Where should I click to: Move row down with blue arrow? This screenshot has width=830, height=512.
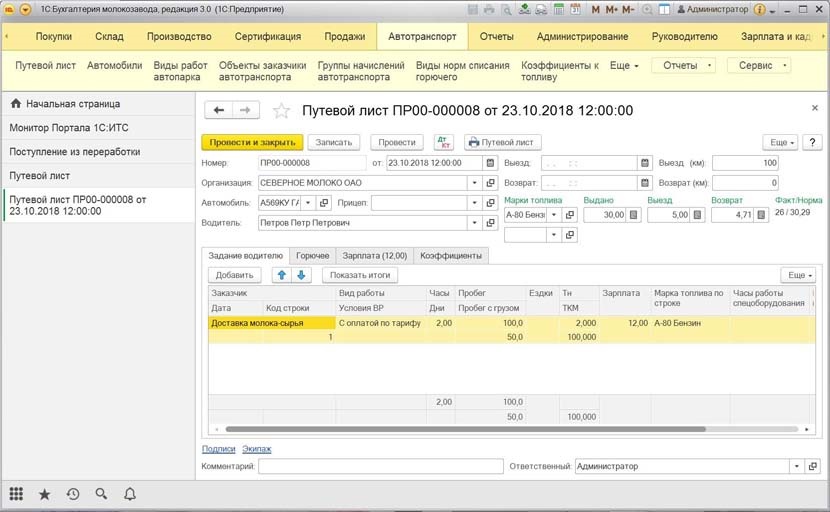301,275
